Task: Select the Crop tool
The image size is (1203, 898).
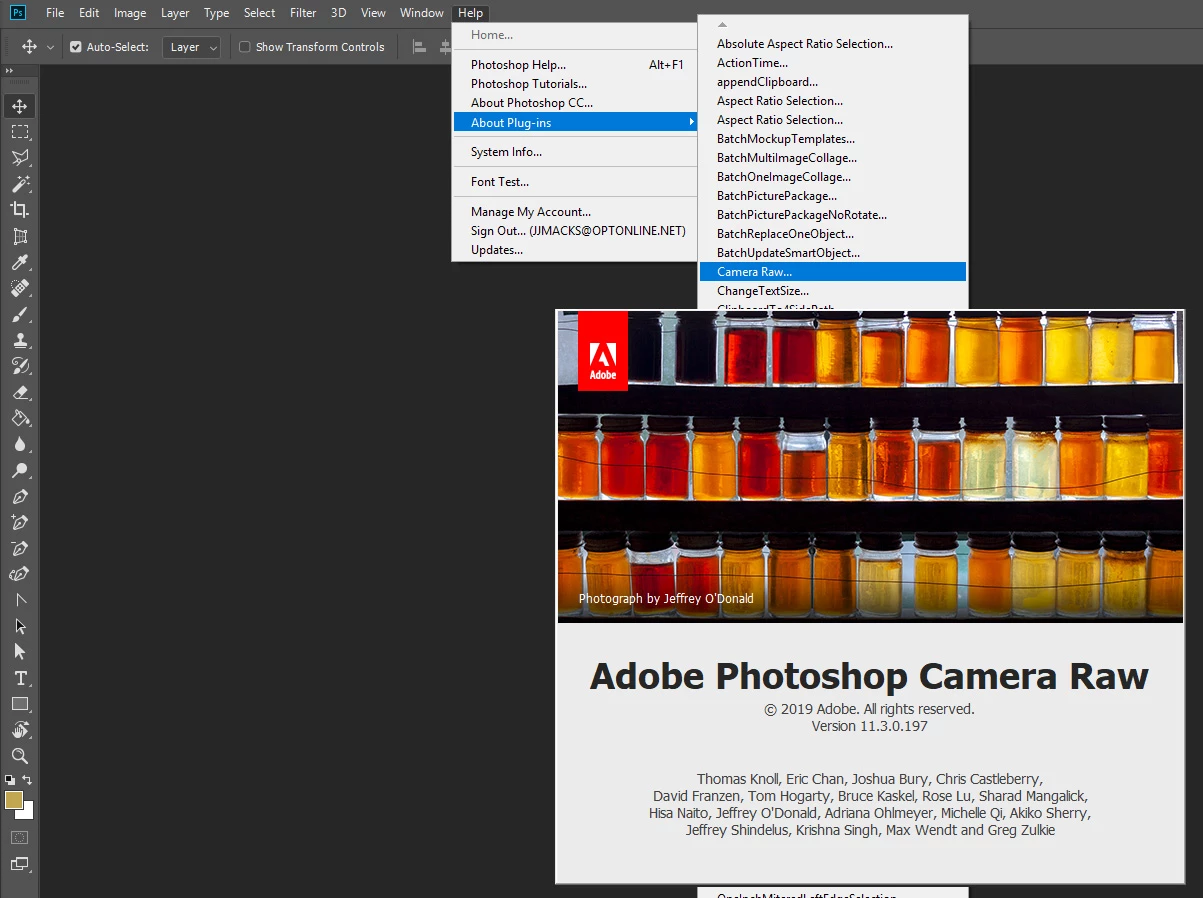Action: (20, 210)
